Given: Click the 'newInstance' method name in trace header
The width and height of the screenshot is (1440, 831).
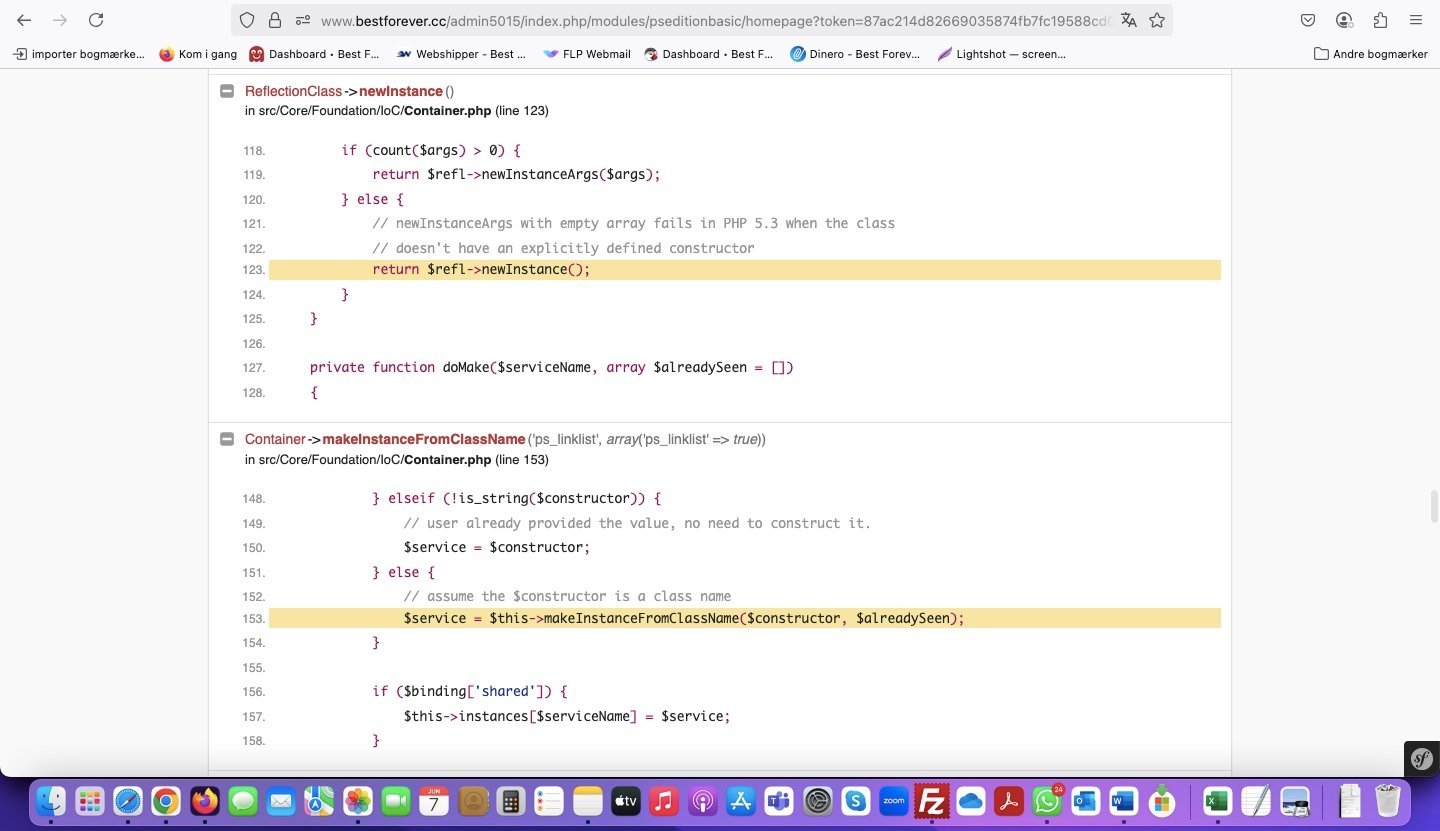Looking at the screenshot, I should coord(400,91).
